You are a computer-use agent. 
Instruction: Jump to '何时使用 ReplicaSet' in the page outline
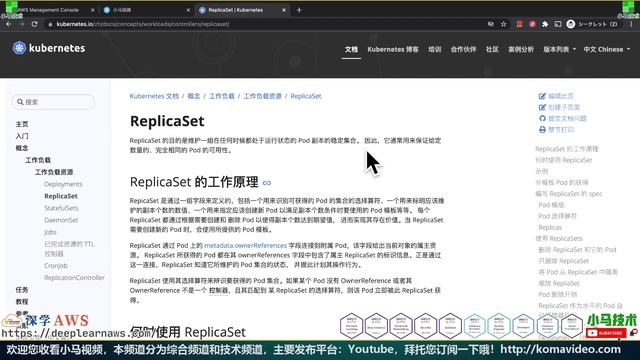tap(563, 160)
